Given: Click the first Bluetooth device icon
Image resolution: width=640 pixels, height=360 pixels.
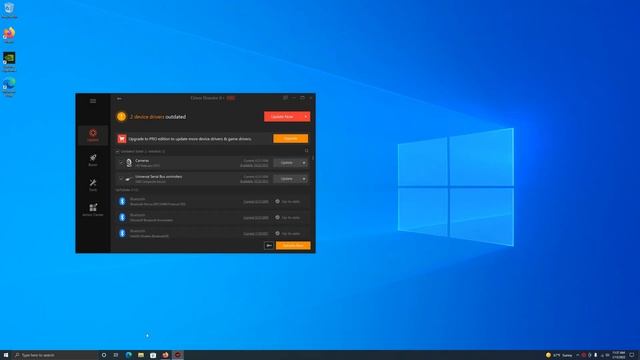Looking at the screenshot, I should click(x=122, y=201).
